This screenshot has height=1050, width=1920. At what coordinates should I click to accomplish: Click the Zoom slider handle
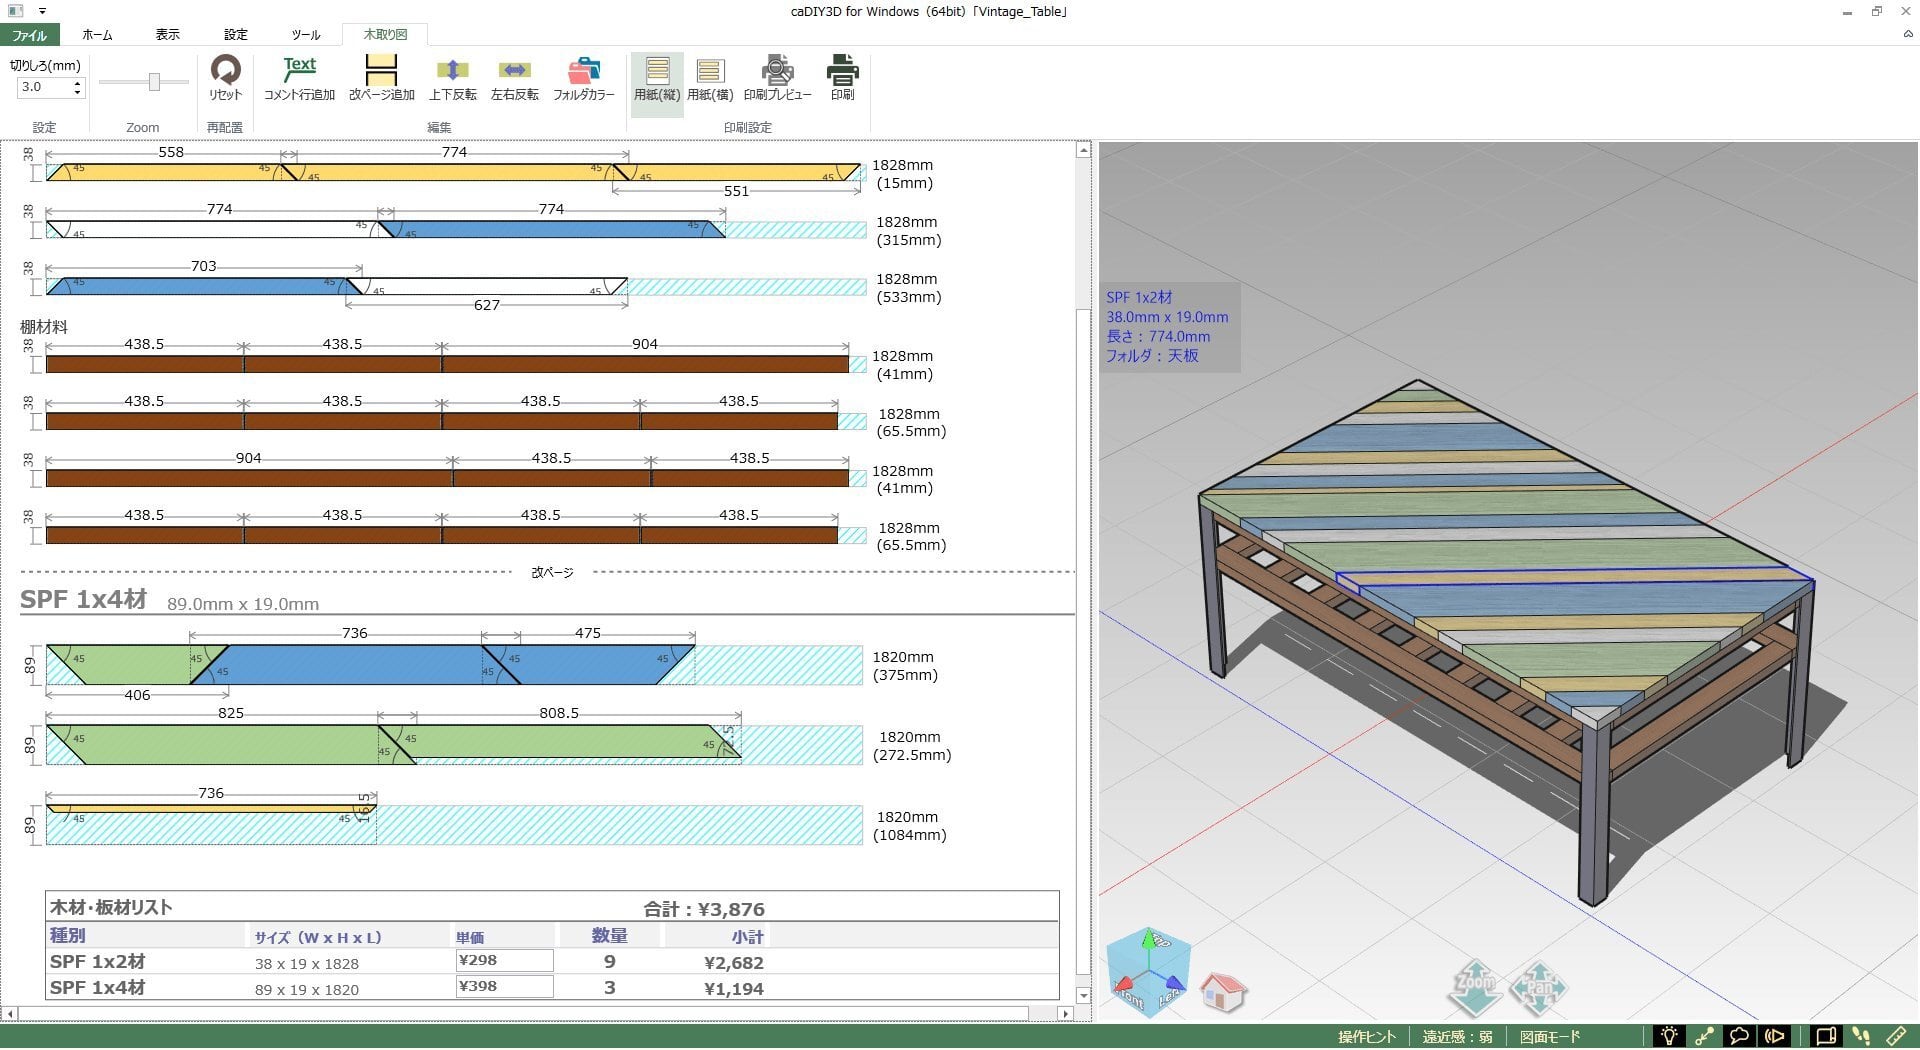click(154, 82)
